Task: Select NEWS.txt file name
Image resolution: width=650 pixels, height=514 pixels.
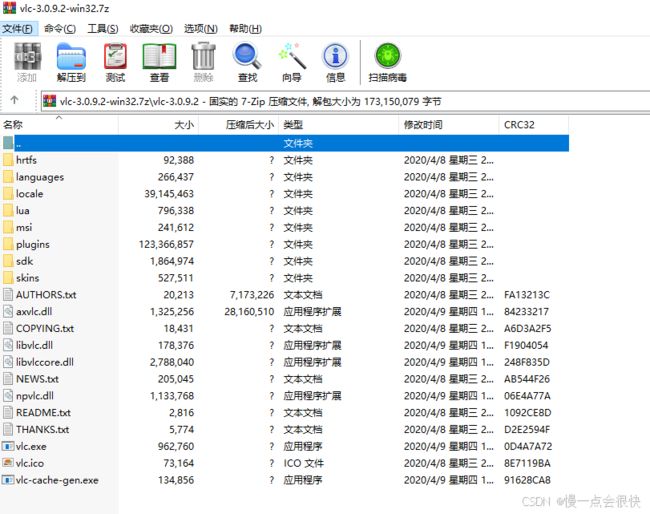Action: (x=37, y=379)
